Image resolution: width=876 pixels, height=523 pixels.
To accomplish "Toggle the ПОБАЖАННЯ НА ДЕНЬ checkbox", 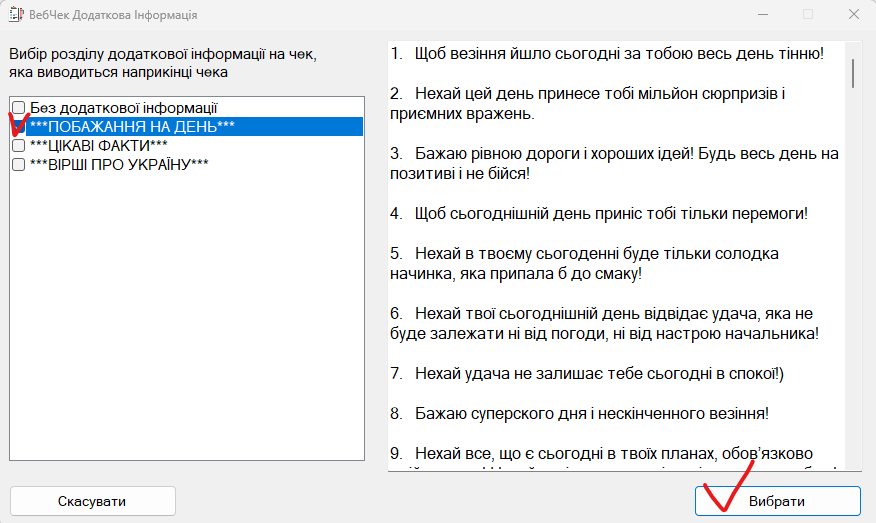I will pyautogui.click(x=18, y=126).
